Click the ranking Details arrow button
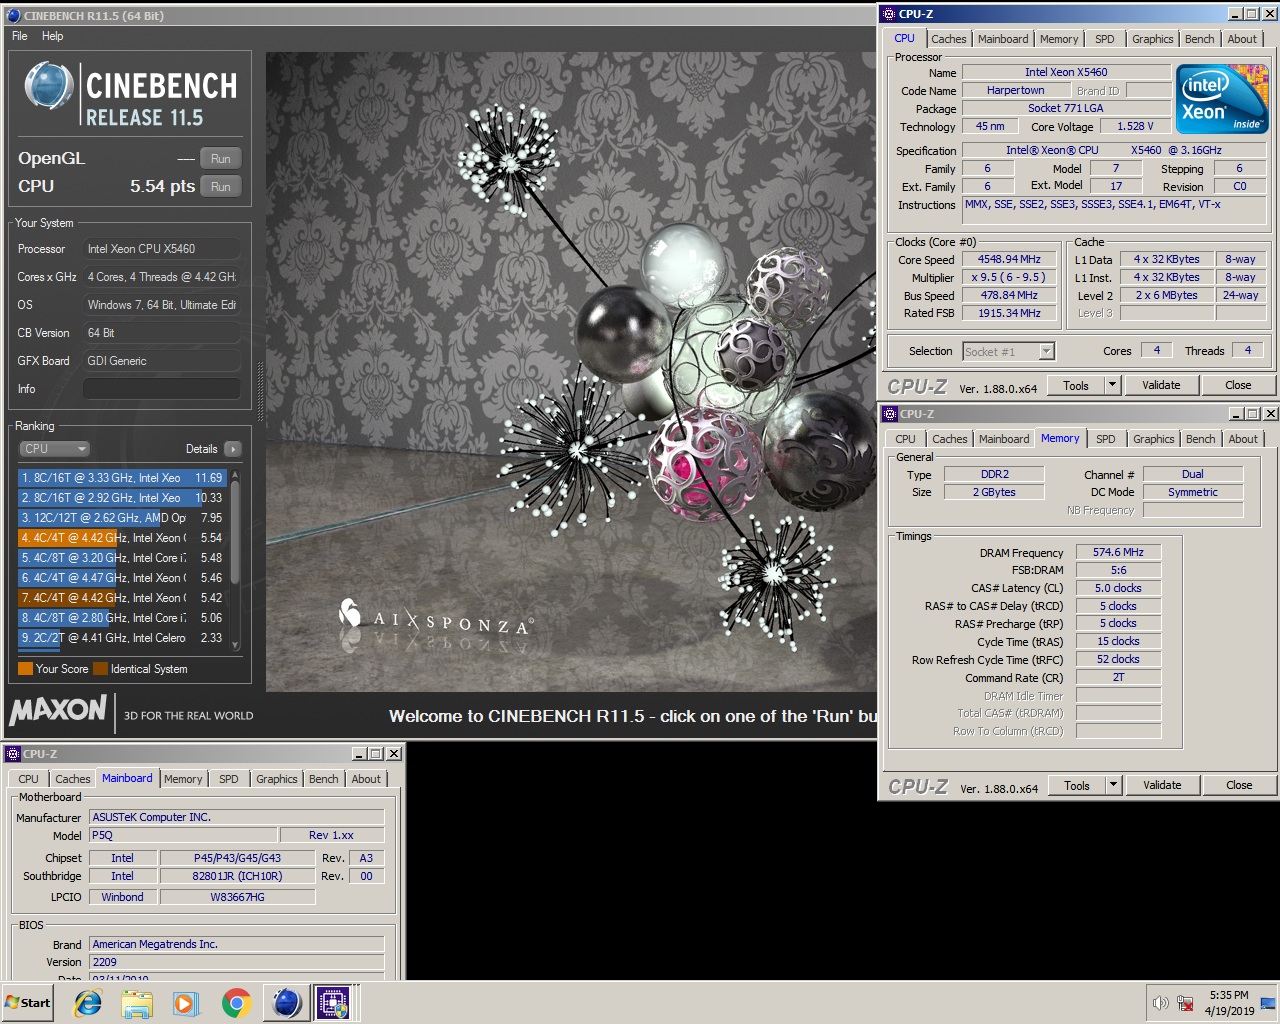This screenshot has height=1024, width=1280. coord(233,449)
